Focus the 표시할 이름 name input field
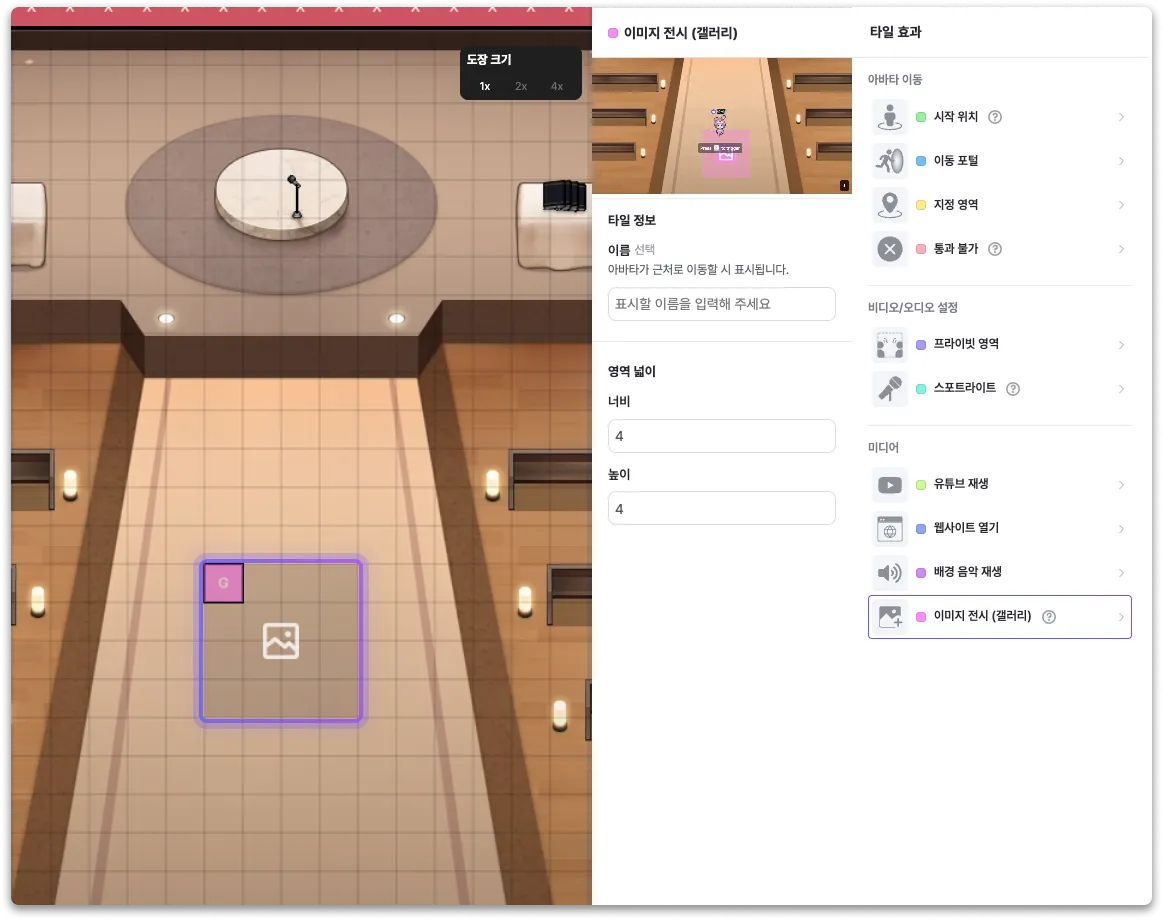This screenshot has width=1163, height=920. (721, 304)
